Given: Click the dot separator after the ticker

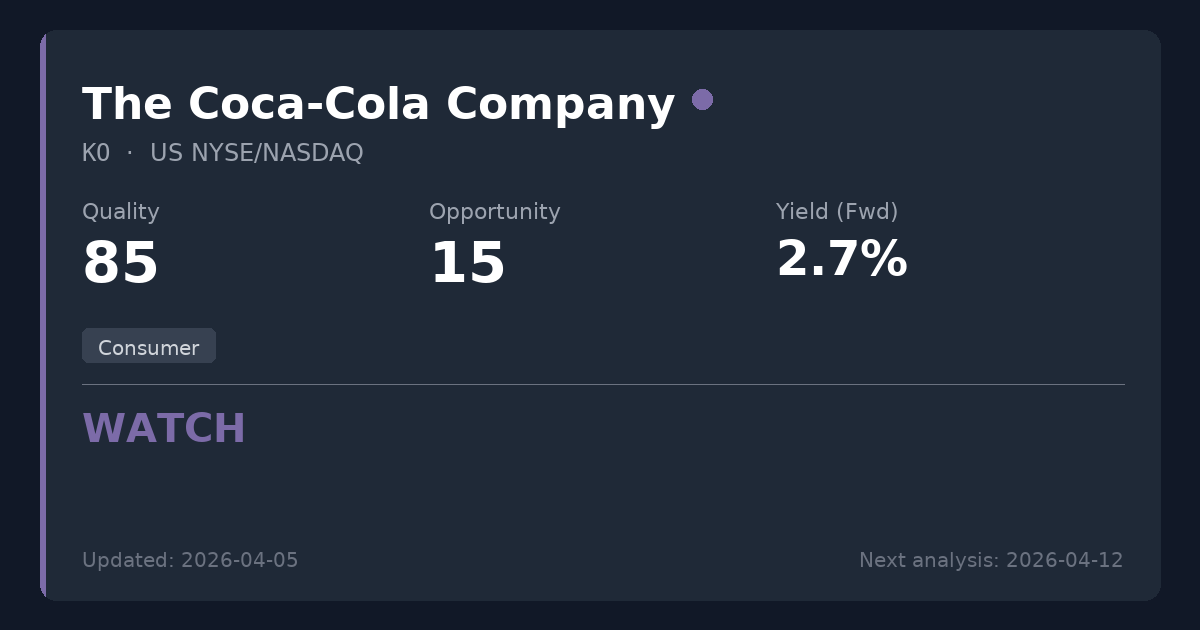Looking at the screenshot, I should click(130, 153).
